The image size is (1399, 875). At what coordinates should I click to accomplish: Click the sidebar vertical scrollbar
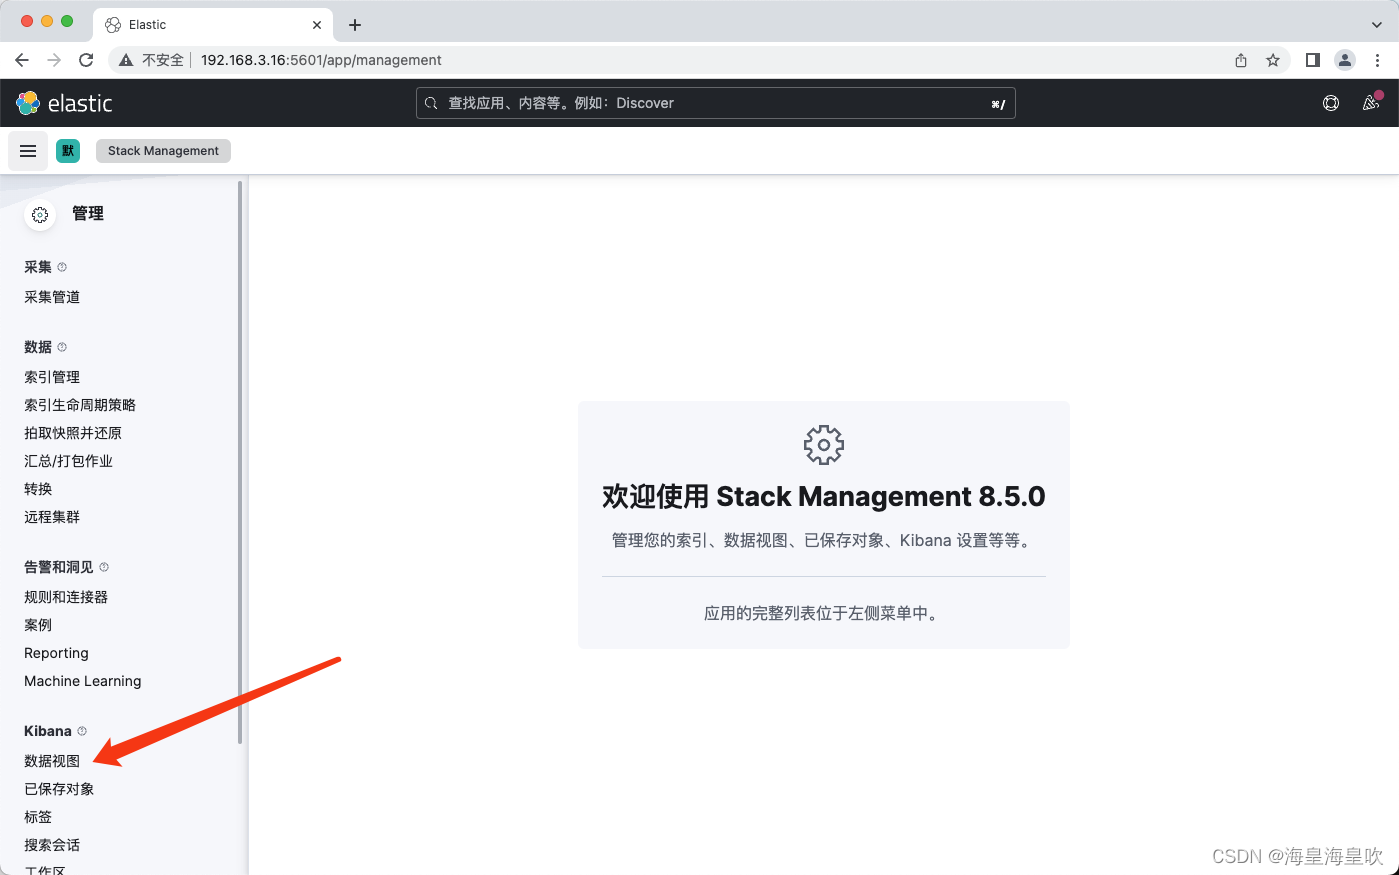click(240, 462)
